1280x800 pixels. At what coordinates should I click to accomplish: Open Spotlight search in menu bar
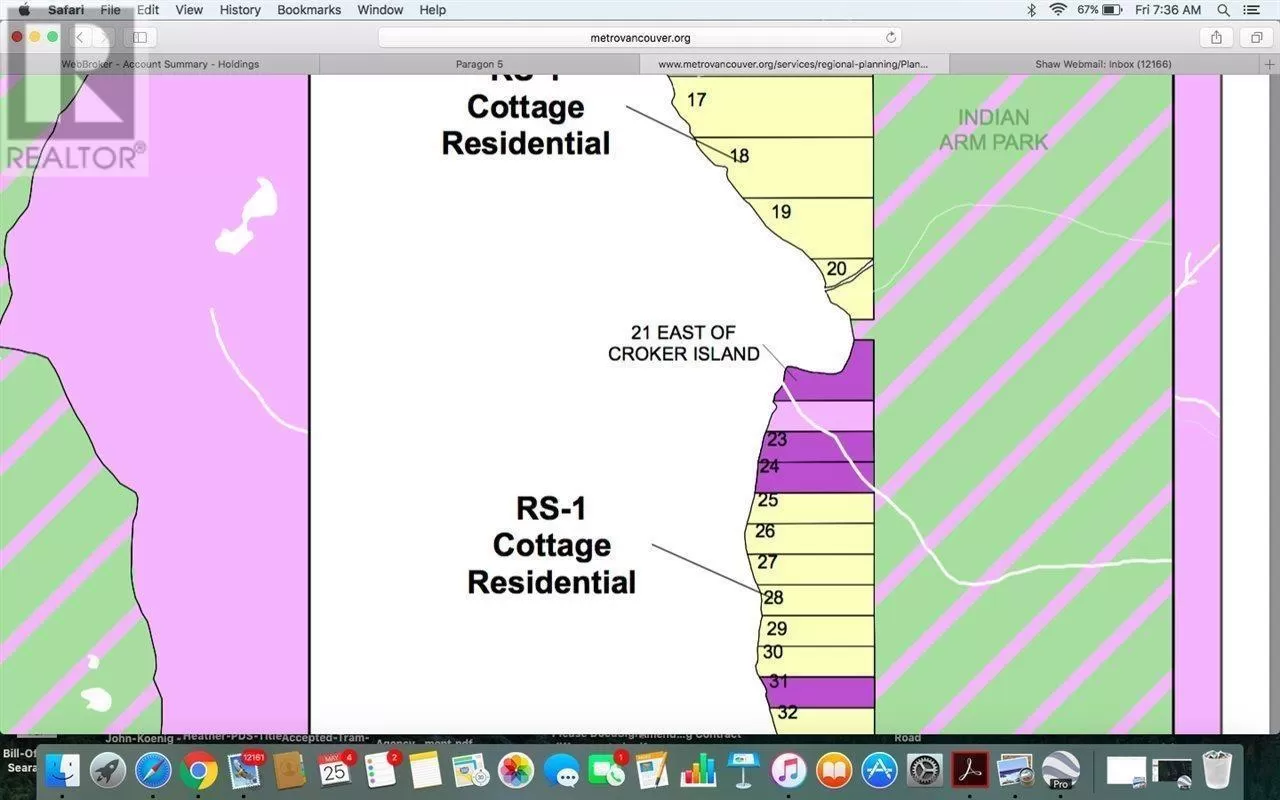[x=1223, y=10]
